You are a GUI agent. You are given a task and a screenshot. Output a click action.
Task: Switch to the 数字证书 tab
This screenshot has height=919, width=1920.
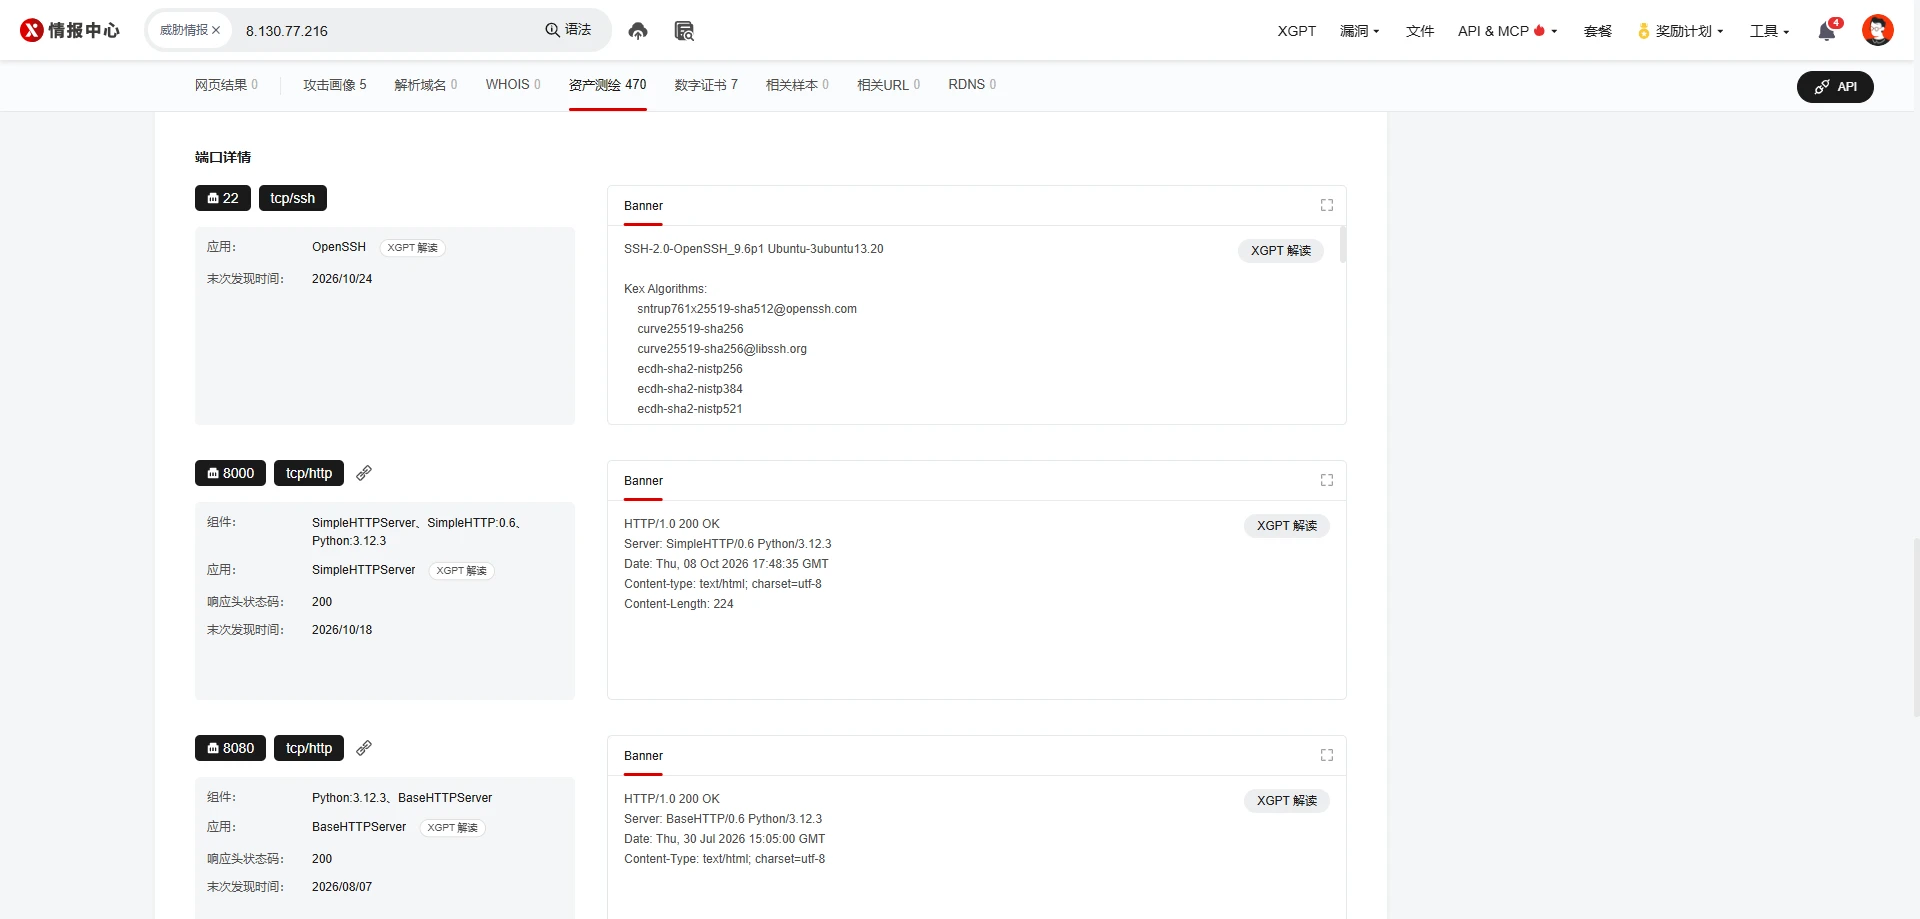(x=706, y=85)
